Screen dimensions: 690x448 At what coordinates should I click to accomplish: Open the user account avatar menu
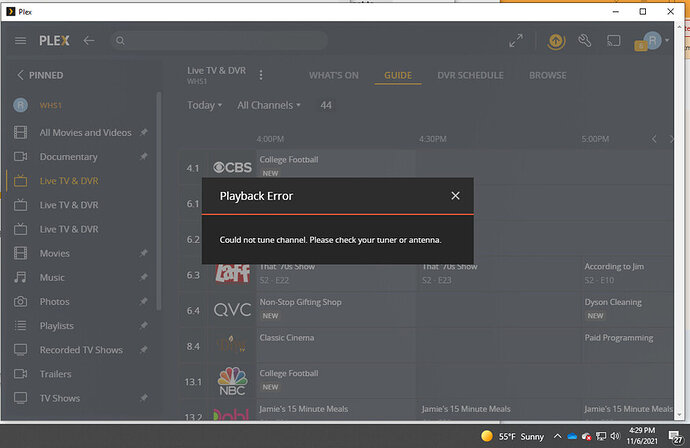click(653, 41)
